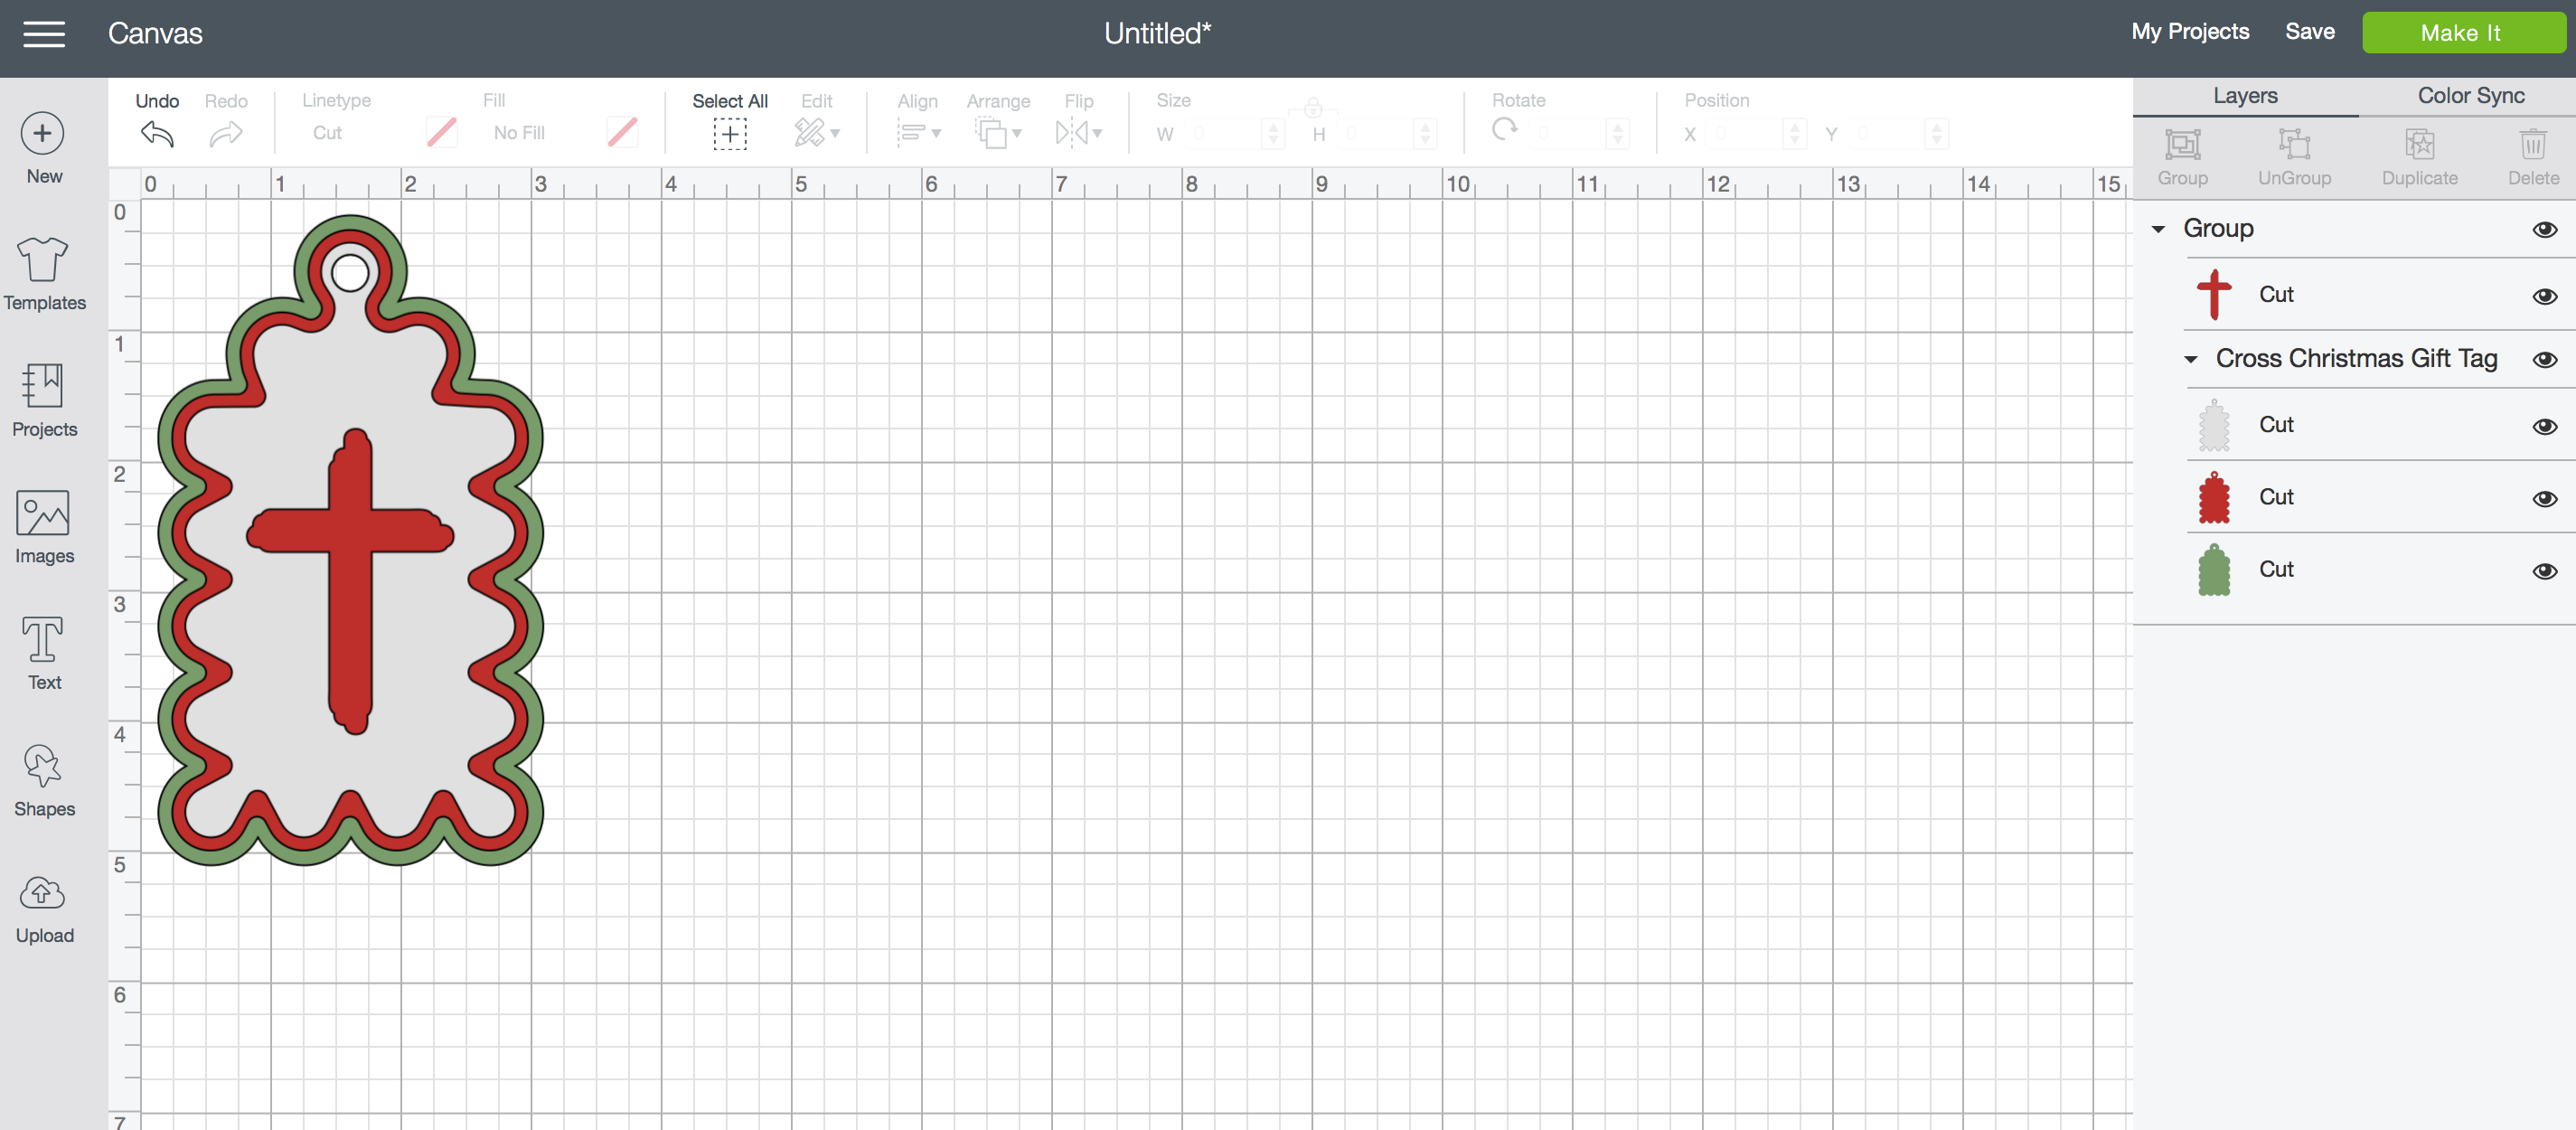This screenshot has height=1130, width=2576.
Task: Select the red scalloped tag layer thumbnail
Action: pos(2214,497)
